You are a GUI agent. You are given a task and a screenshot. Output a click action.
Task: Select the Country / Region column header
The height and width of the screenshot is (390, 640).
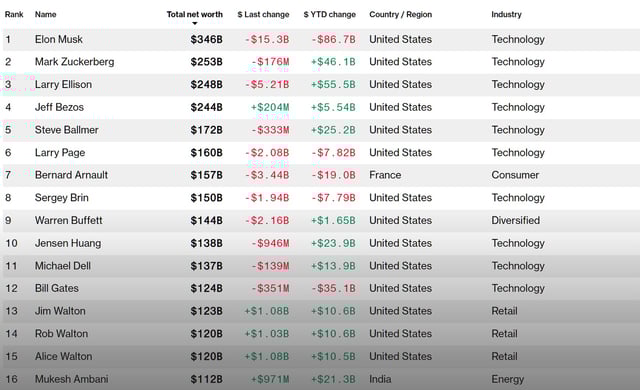coord(400,14)
